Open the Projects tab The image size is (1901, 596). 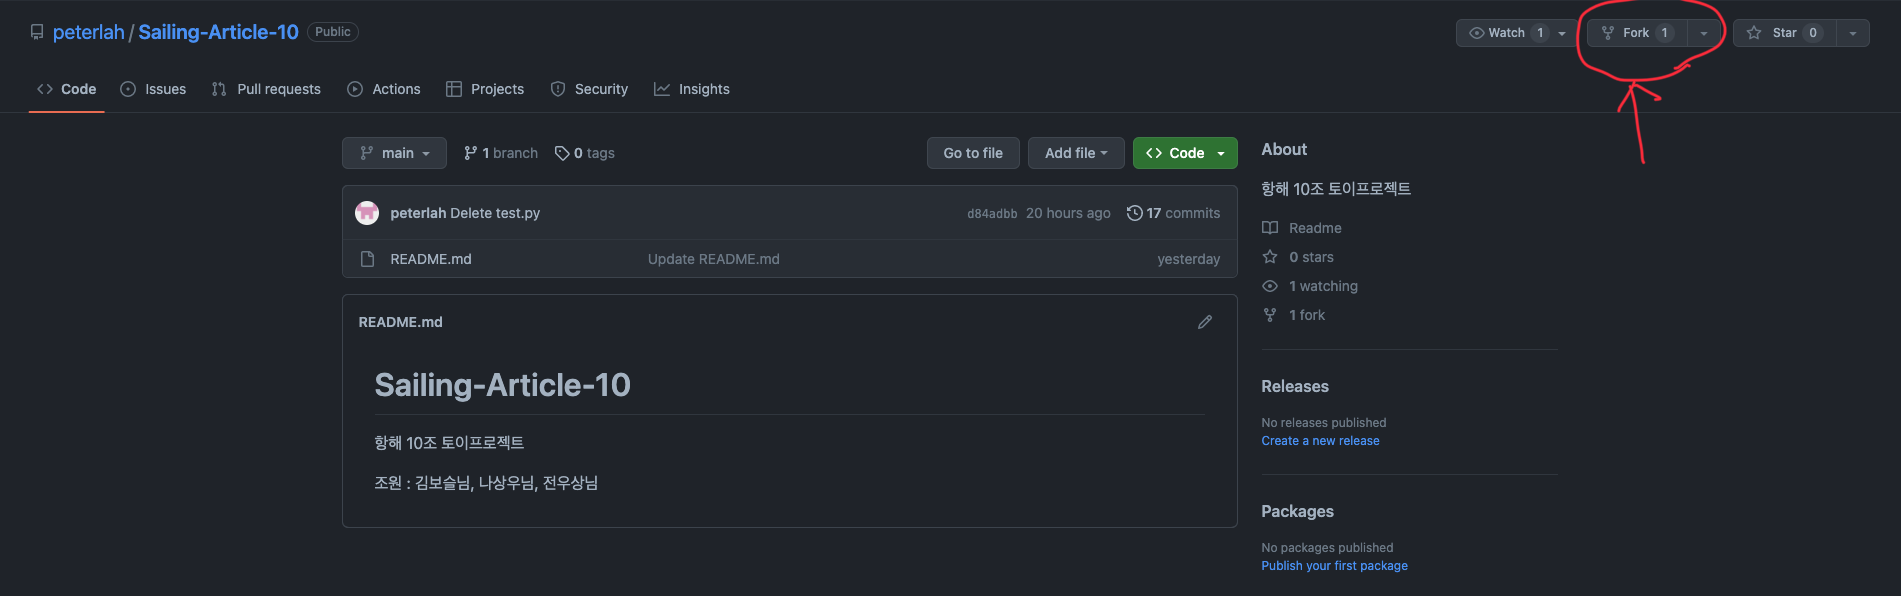(485, 89)
